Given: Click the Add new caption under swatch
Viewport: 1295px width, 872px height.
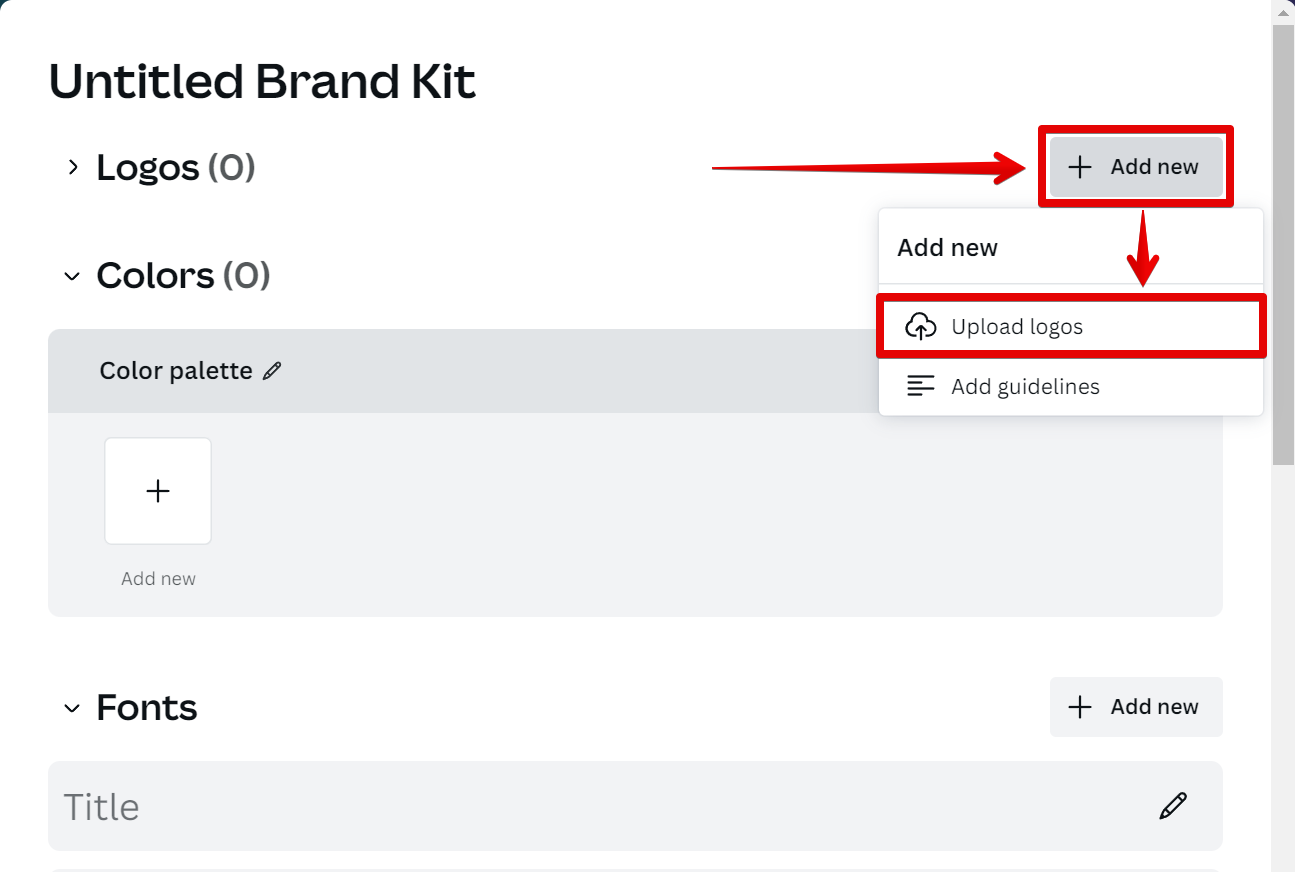Looking at the screenshot, I should coord(158,579).
